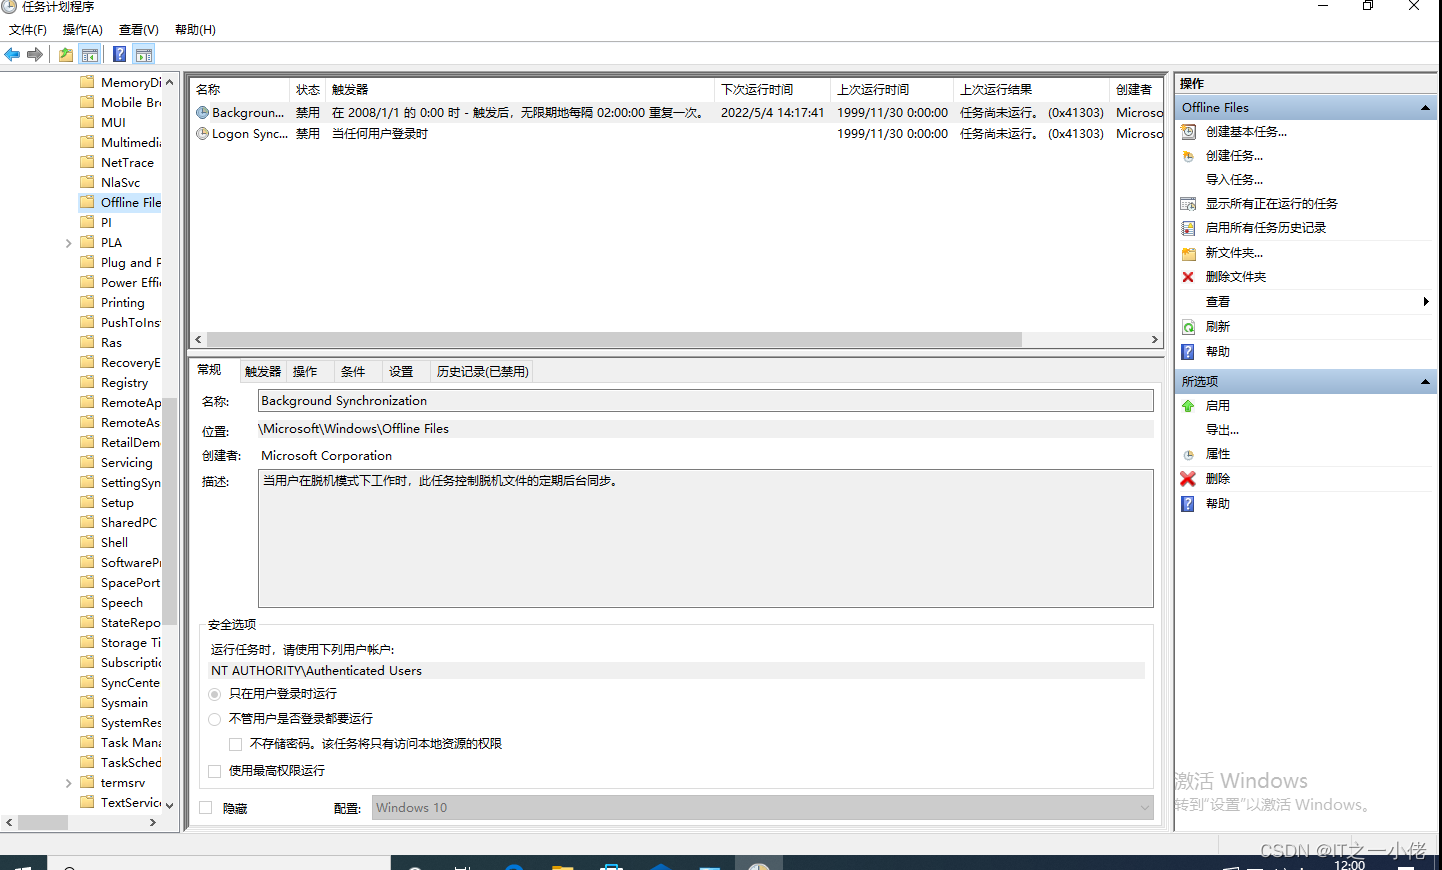The image size is (1442, 870).
Task: Open the Configure for (配置) Windows 10 dropdown
Action: tap(763, 808)
